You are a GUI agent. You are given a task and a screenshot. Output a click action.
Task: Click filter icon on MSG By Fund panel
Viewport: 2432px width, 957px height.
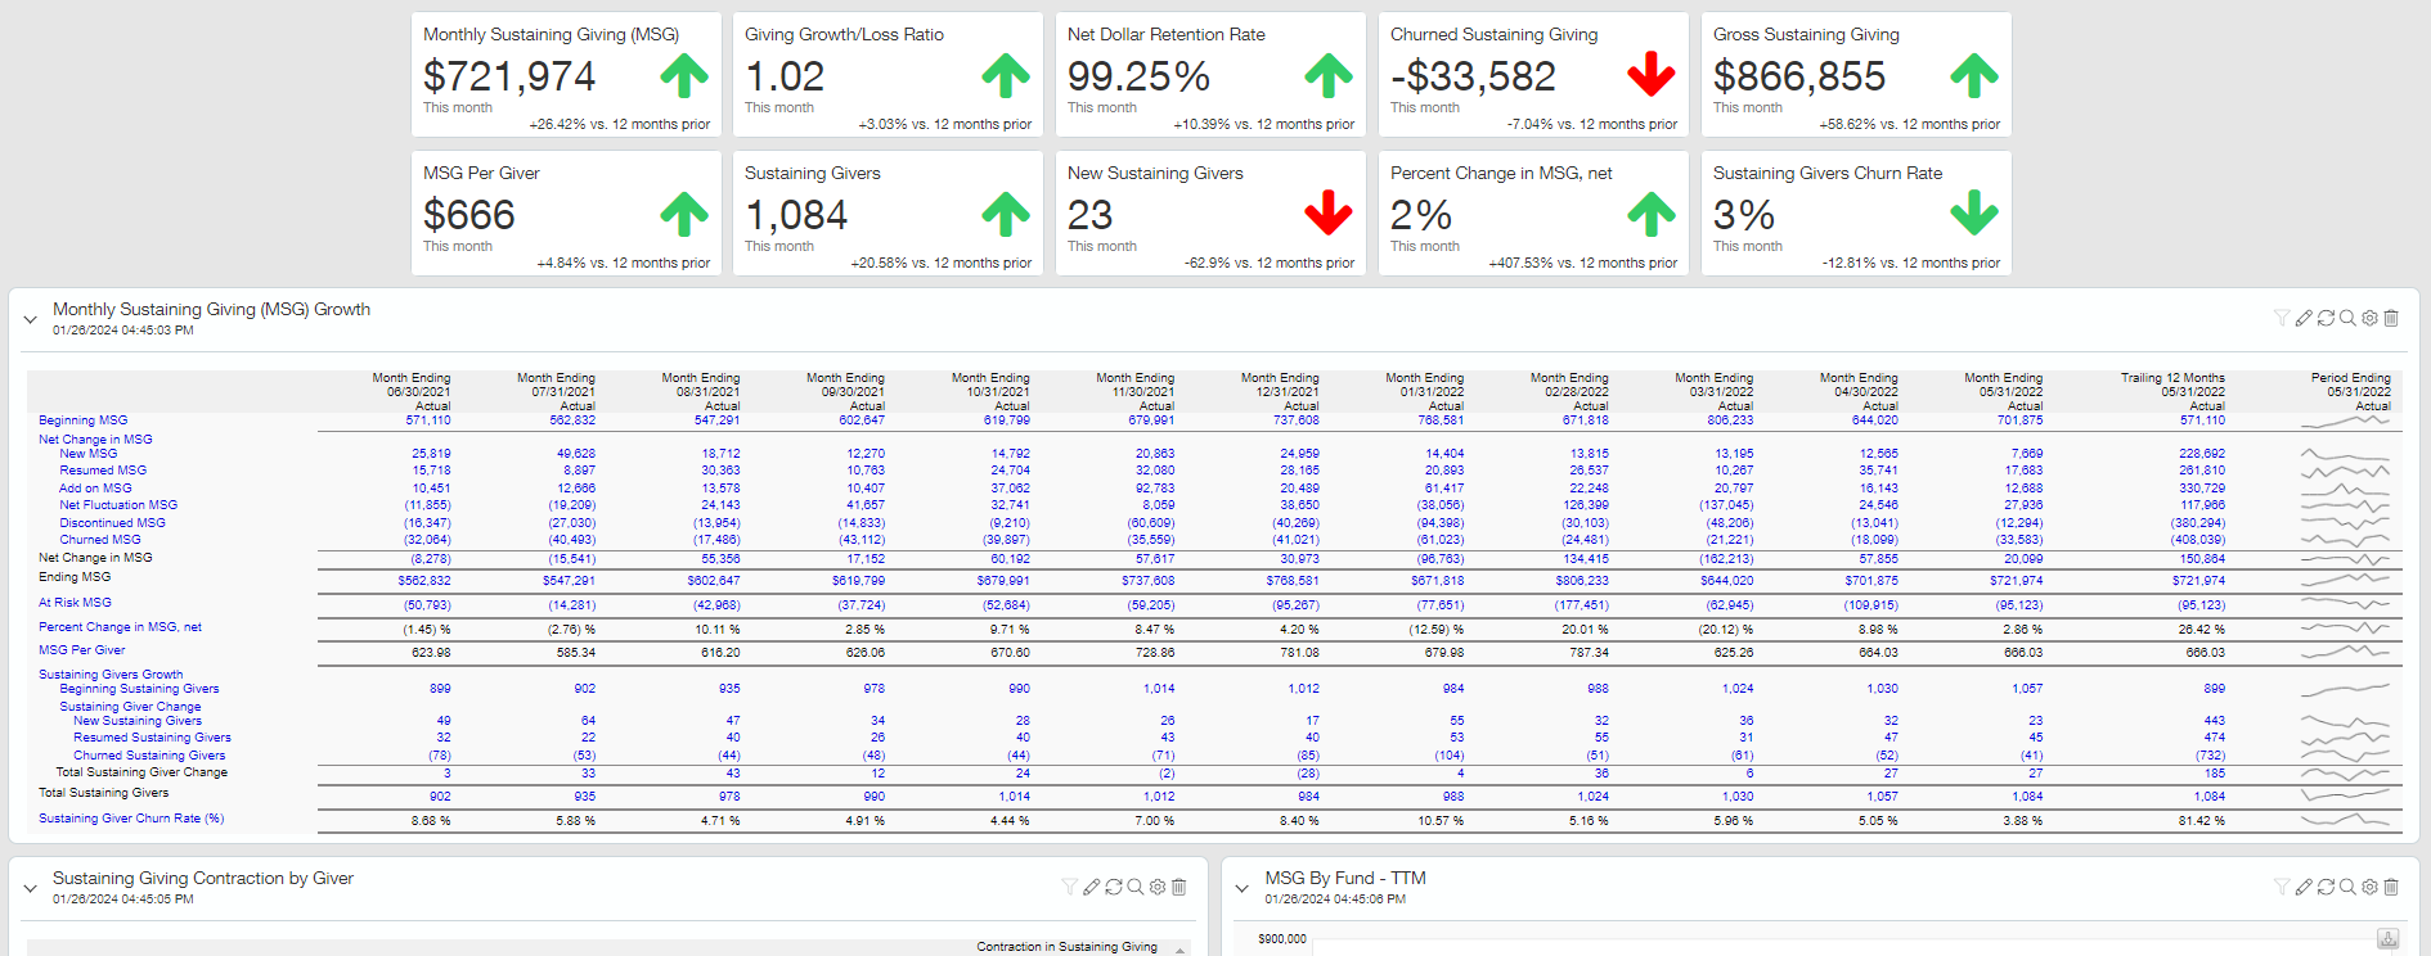[x=2281, y=887]
